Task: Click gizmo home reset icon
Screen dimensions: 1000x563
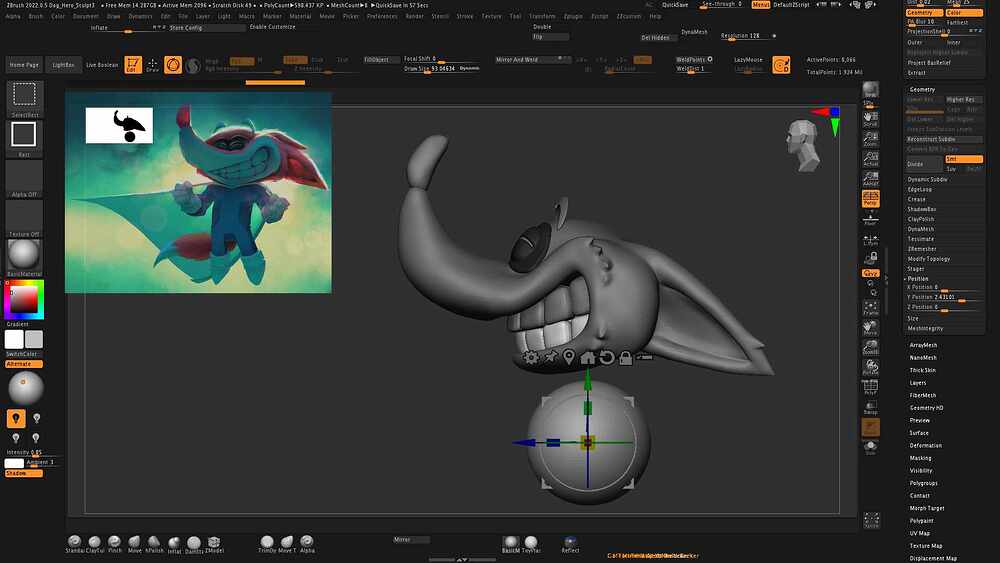Action: [587, 358]
